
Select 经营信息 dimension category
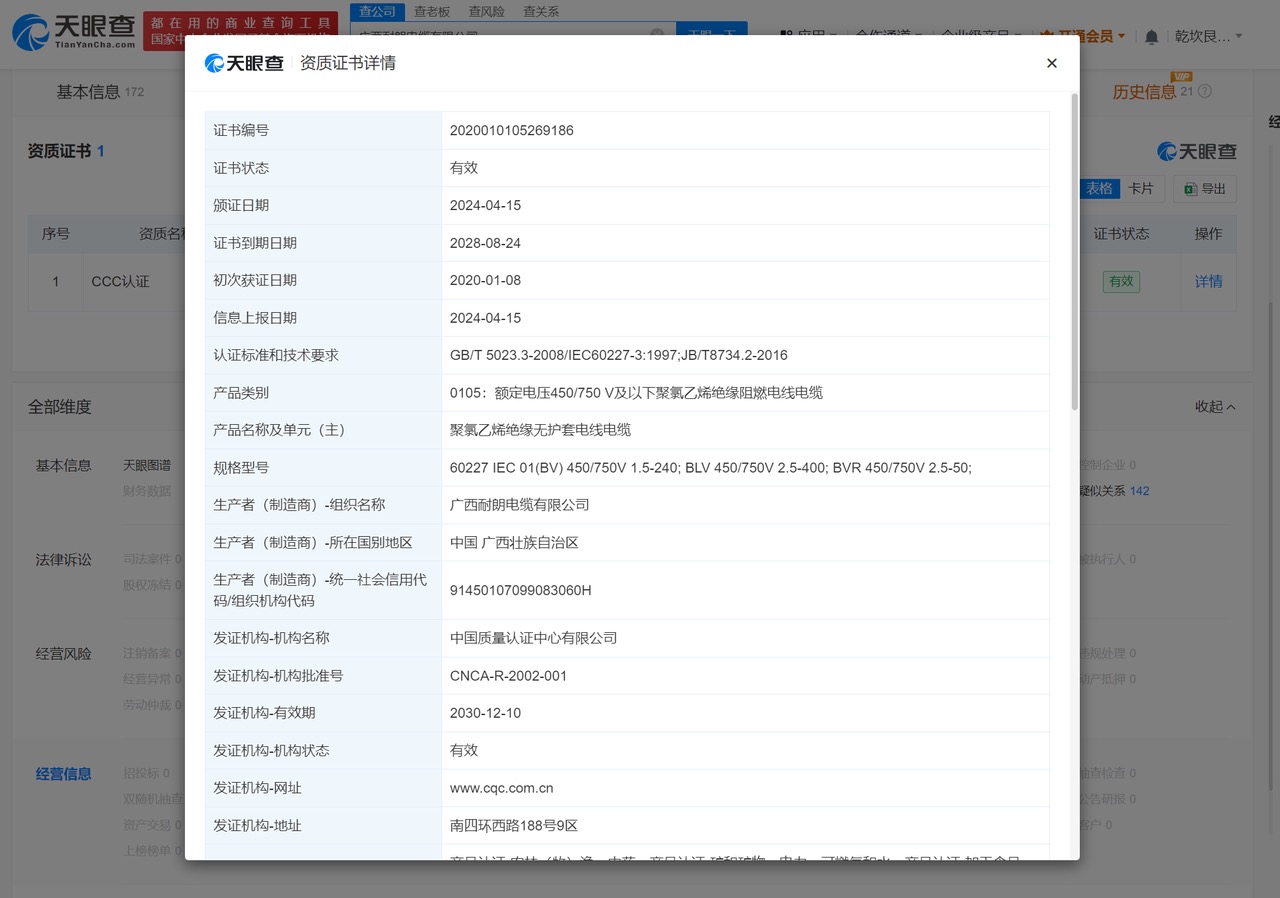(x=64, y=773)
